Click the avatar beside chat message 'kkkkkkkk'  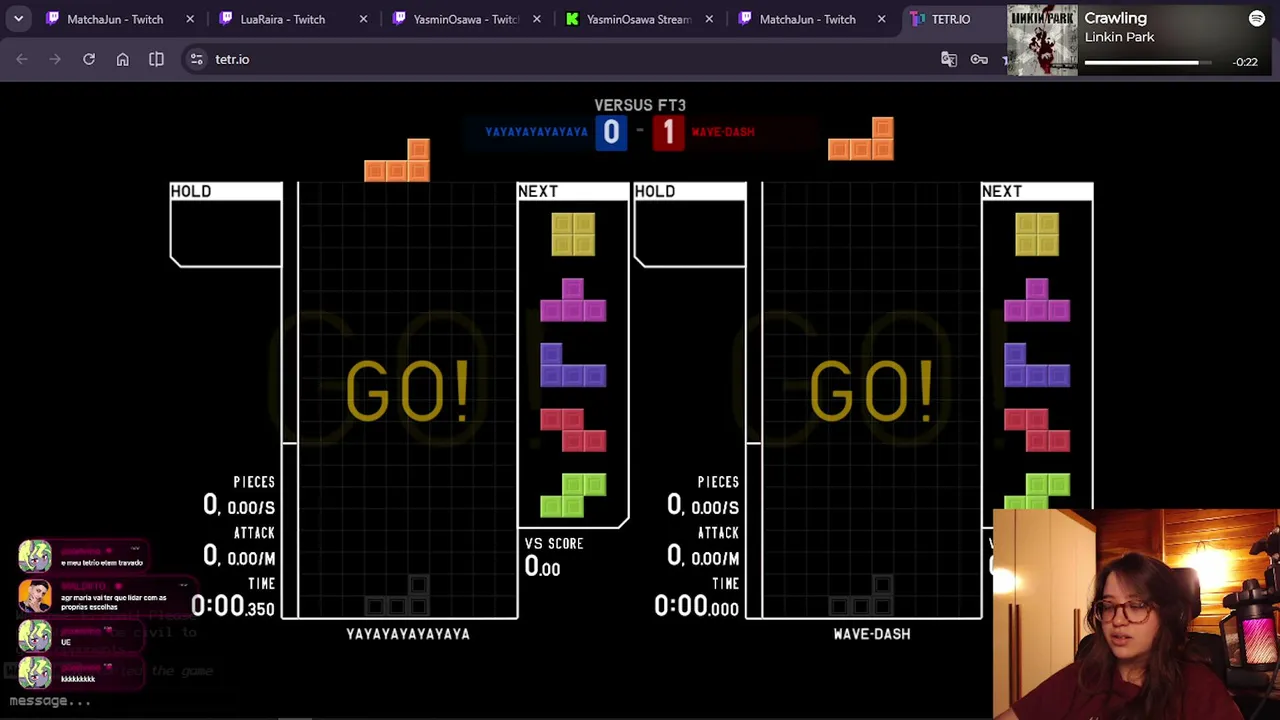point(35,673)
